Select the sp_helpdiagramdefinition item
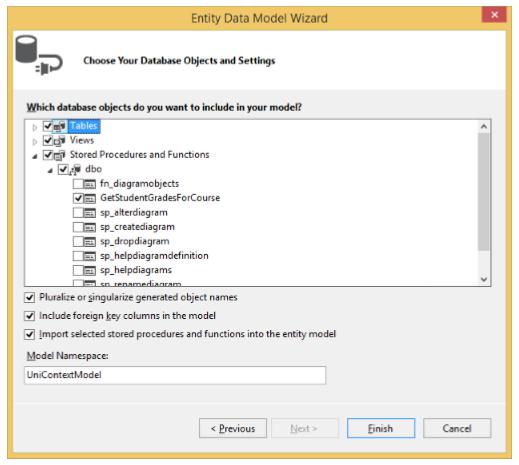Viewport: 519px width, 465px height. [x=154, y=256]
